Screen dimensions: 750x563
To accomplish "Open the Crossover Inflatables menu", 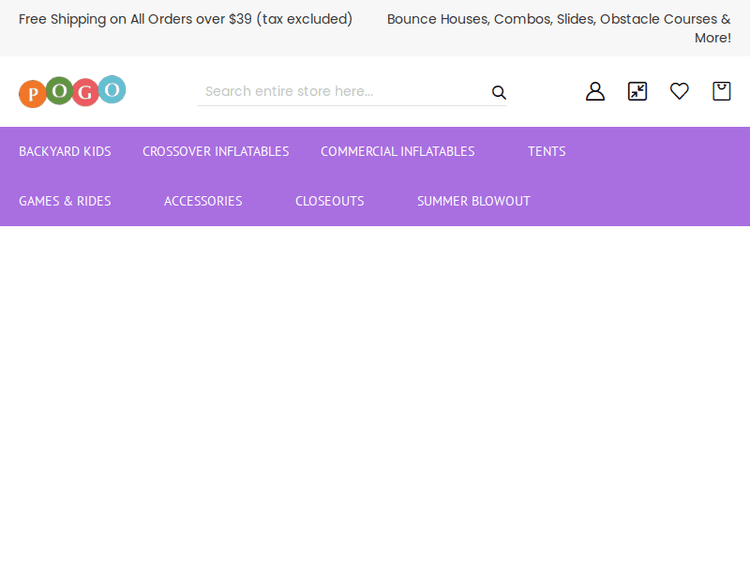I will pyautogui.click(x=215, y=151).
